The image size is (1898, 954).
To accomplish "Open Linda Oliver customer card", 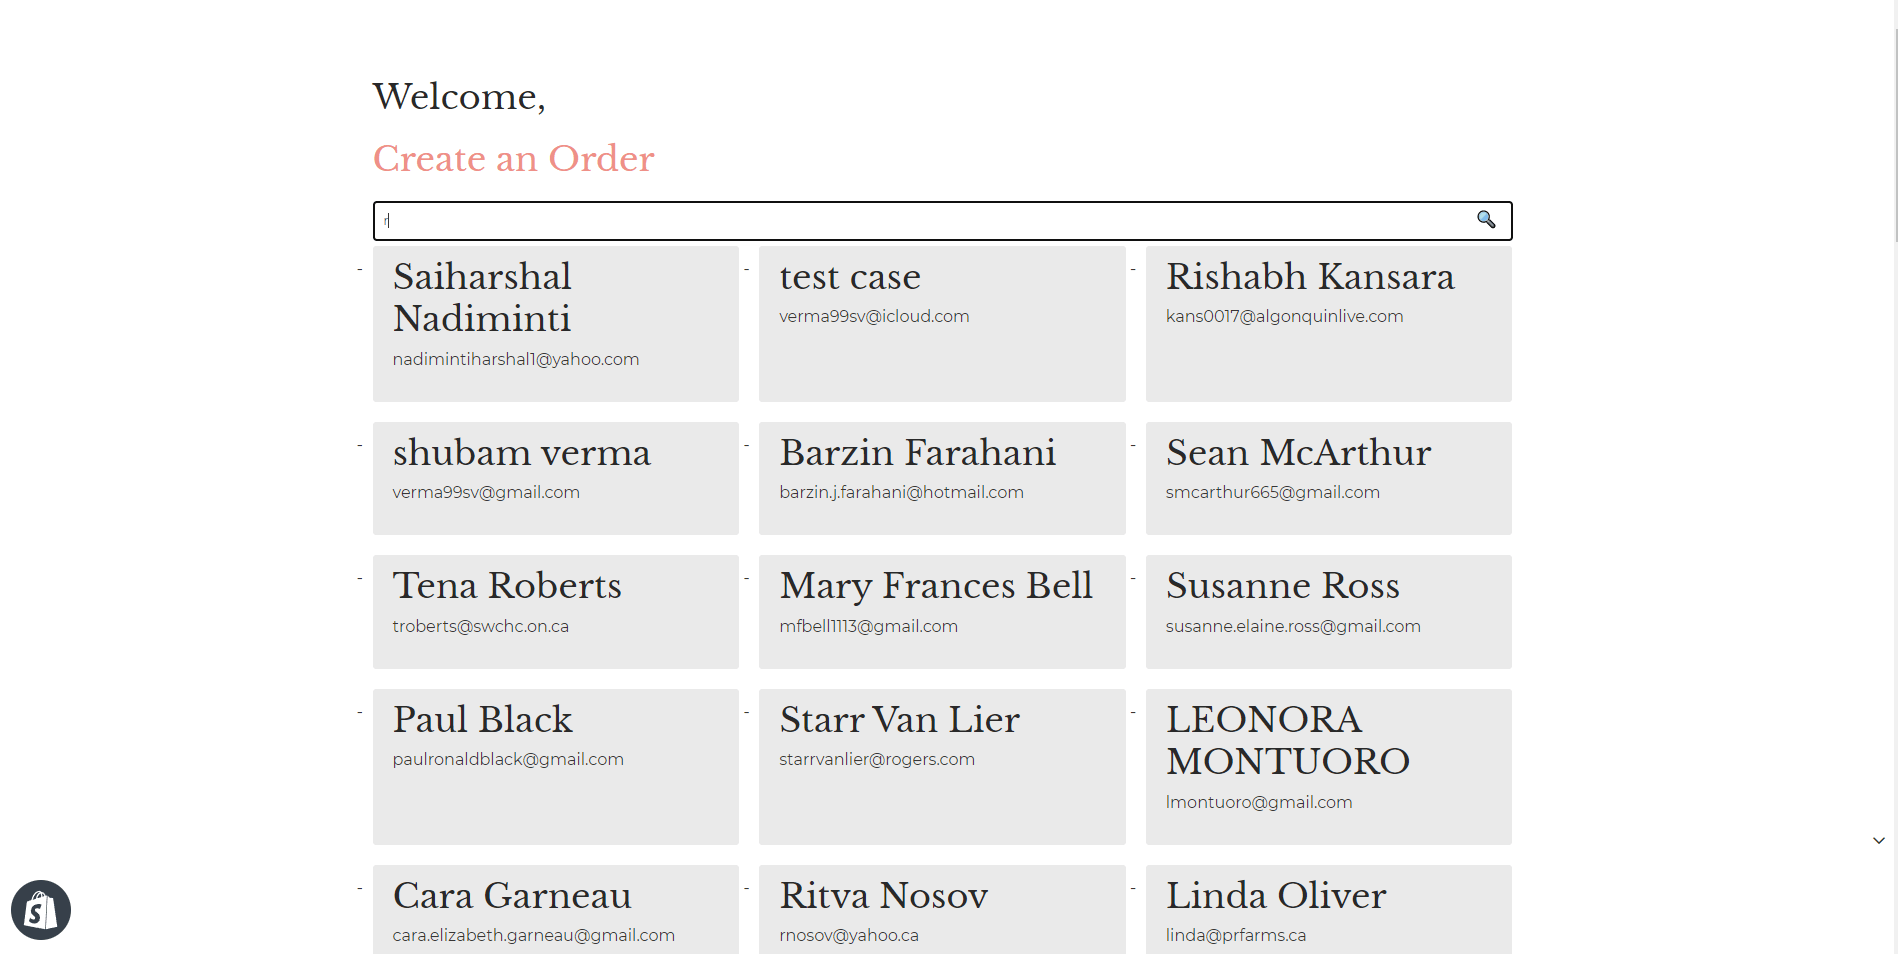I will pyautogui.click(x=1328, y=909).
